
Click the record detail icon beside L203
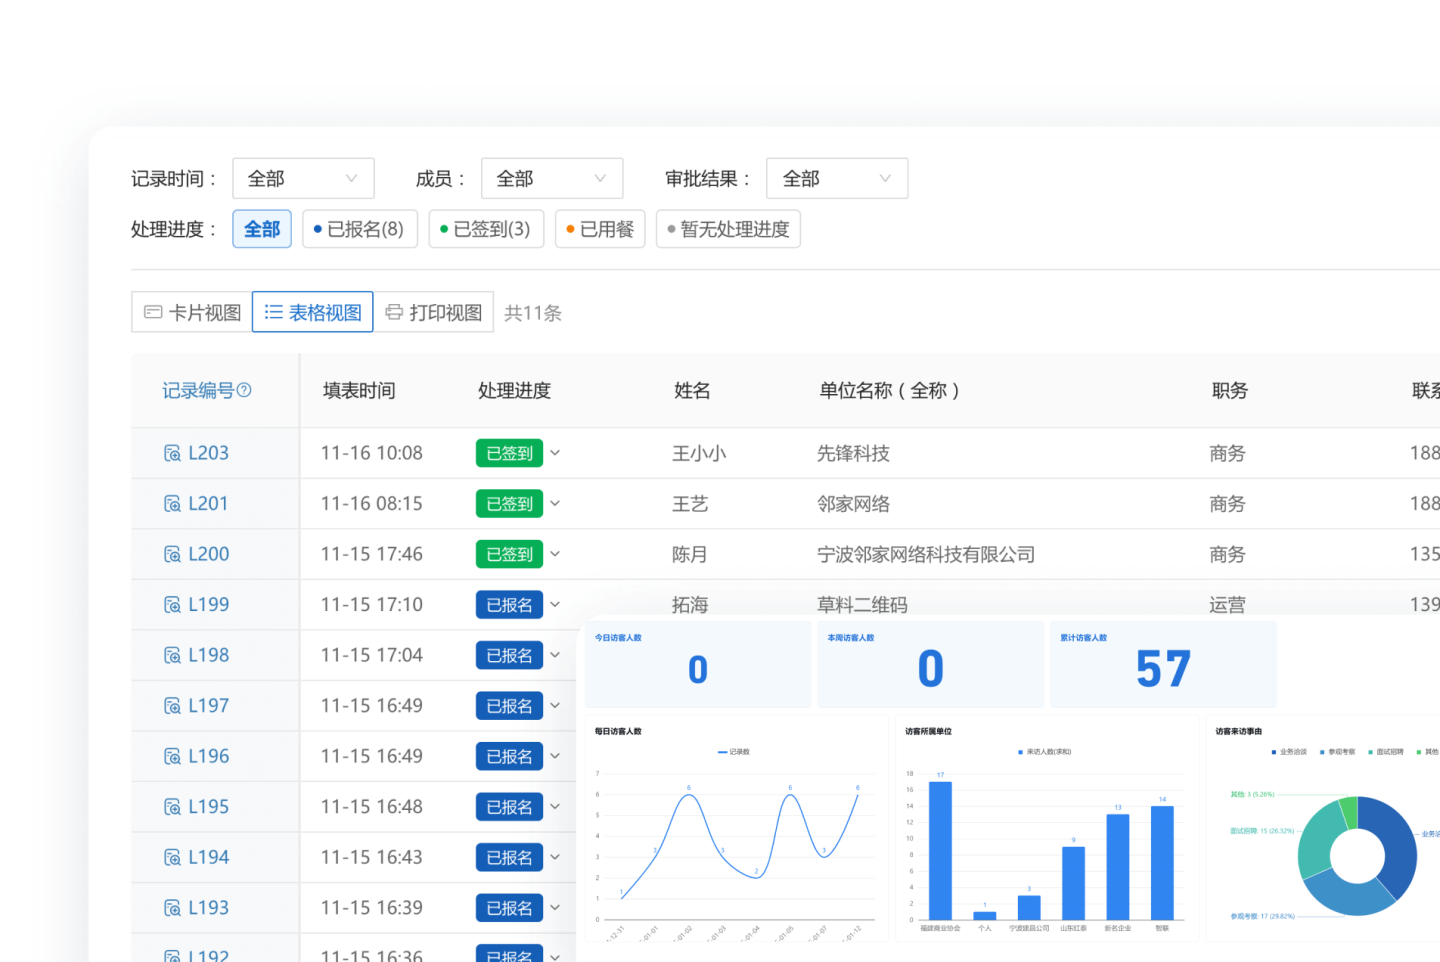click(x=172, y=453)
